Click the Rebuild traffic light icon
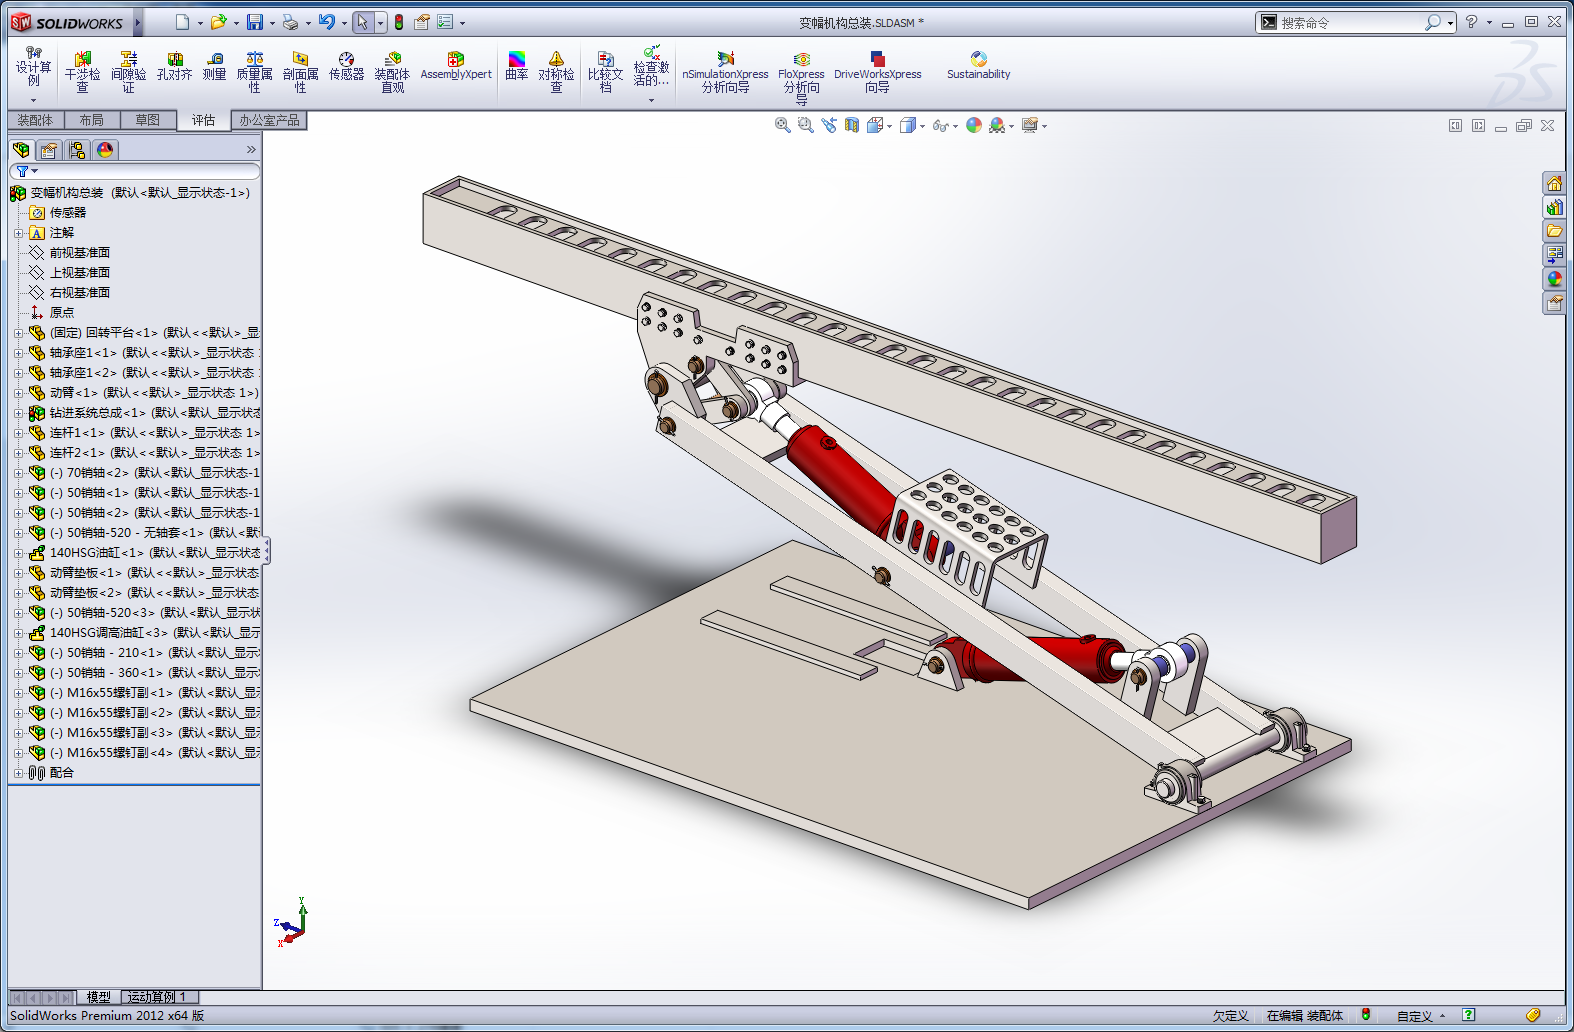Image resolution: width=1574 pixels, height=1032 pixels. point(399,22)
